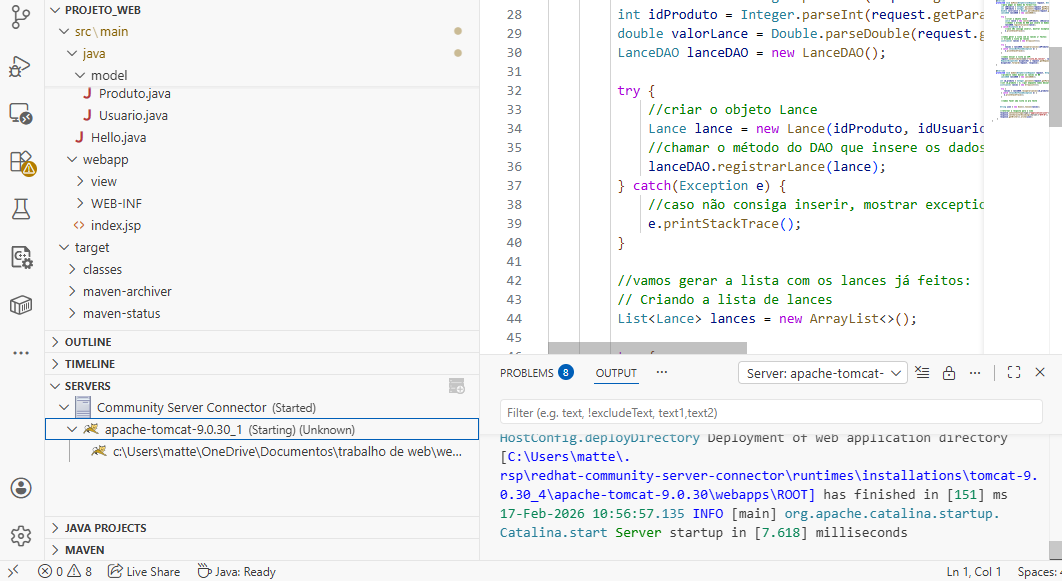This screenshot has height=581, width=1062.
Task: Toggle the output auto-scroll lock
Action: [x=949, y=372]
